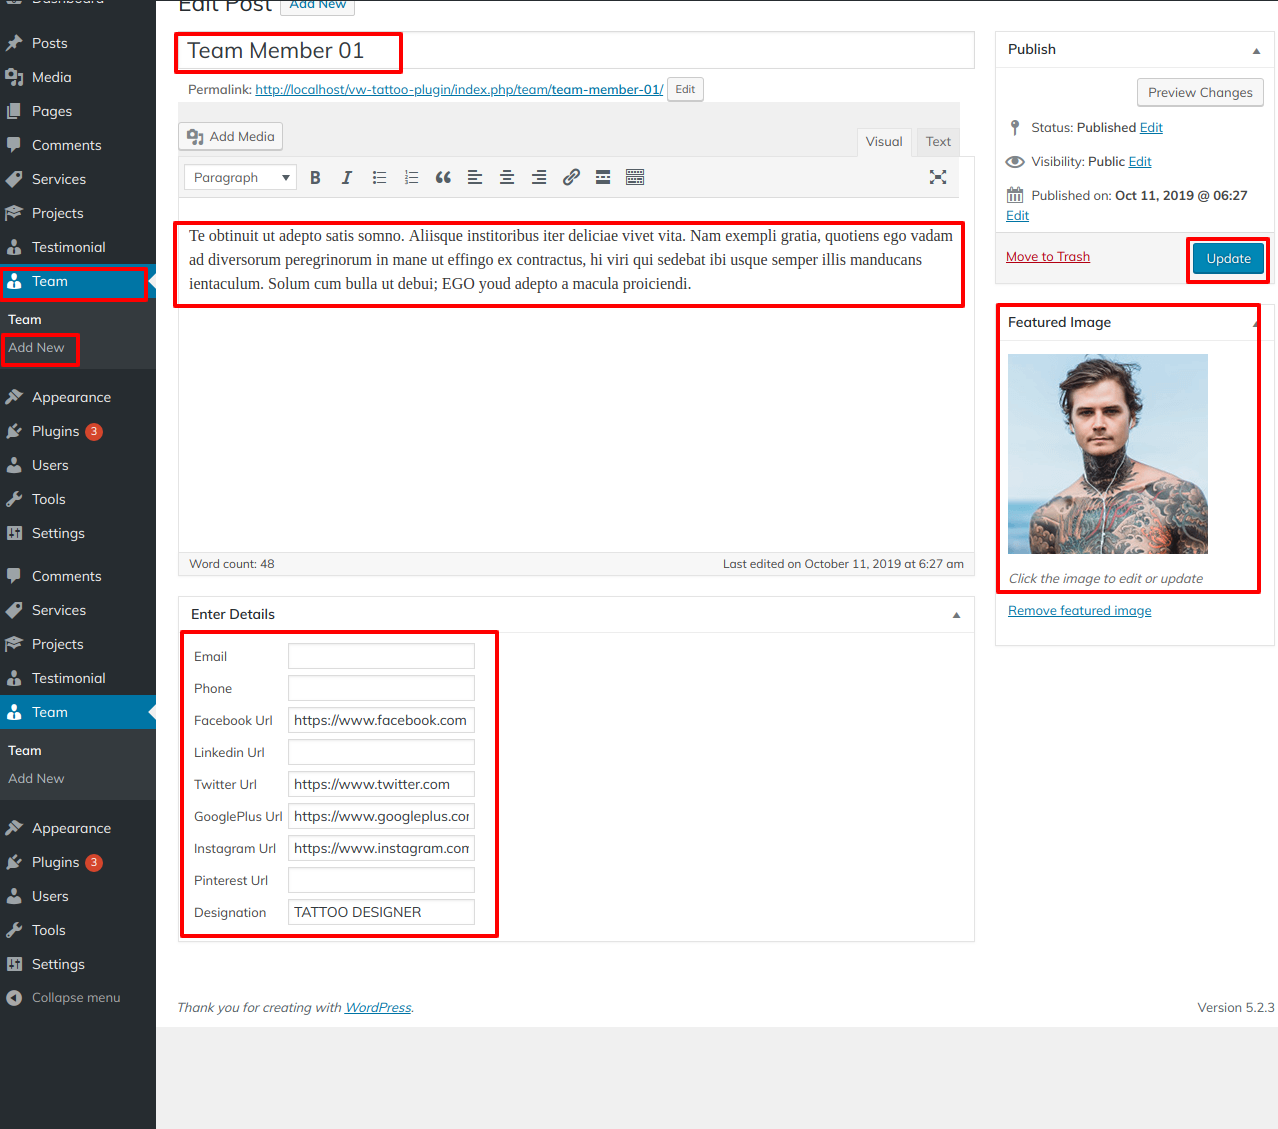The height and width of the screenshot is (1129, 1278).
Task: Toggle bold formatting in editor toolbar
Action: coord(315,178)
